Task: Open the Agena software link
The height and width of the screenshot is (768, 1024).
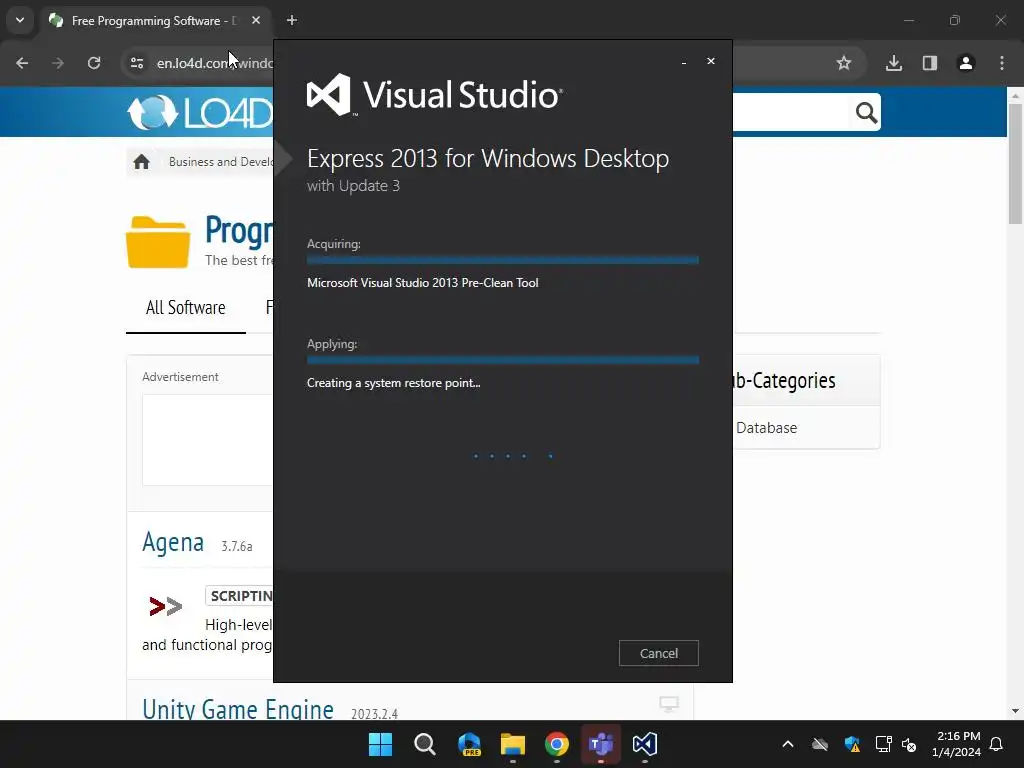Action: (173, 542)
